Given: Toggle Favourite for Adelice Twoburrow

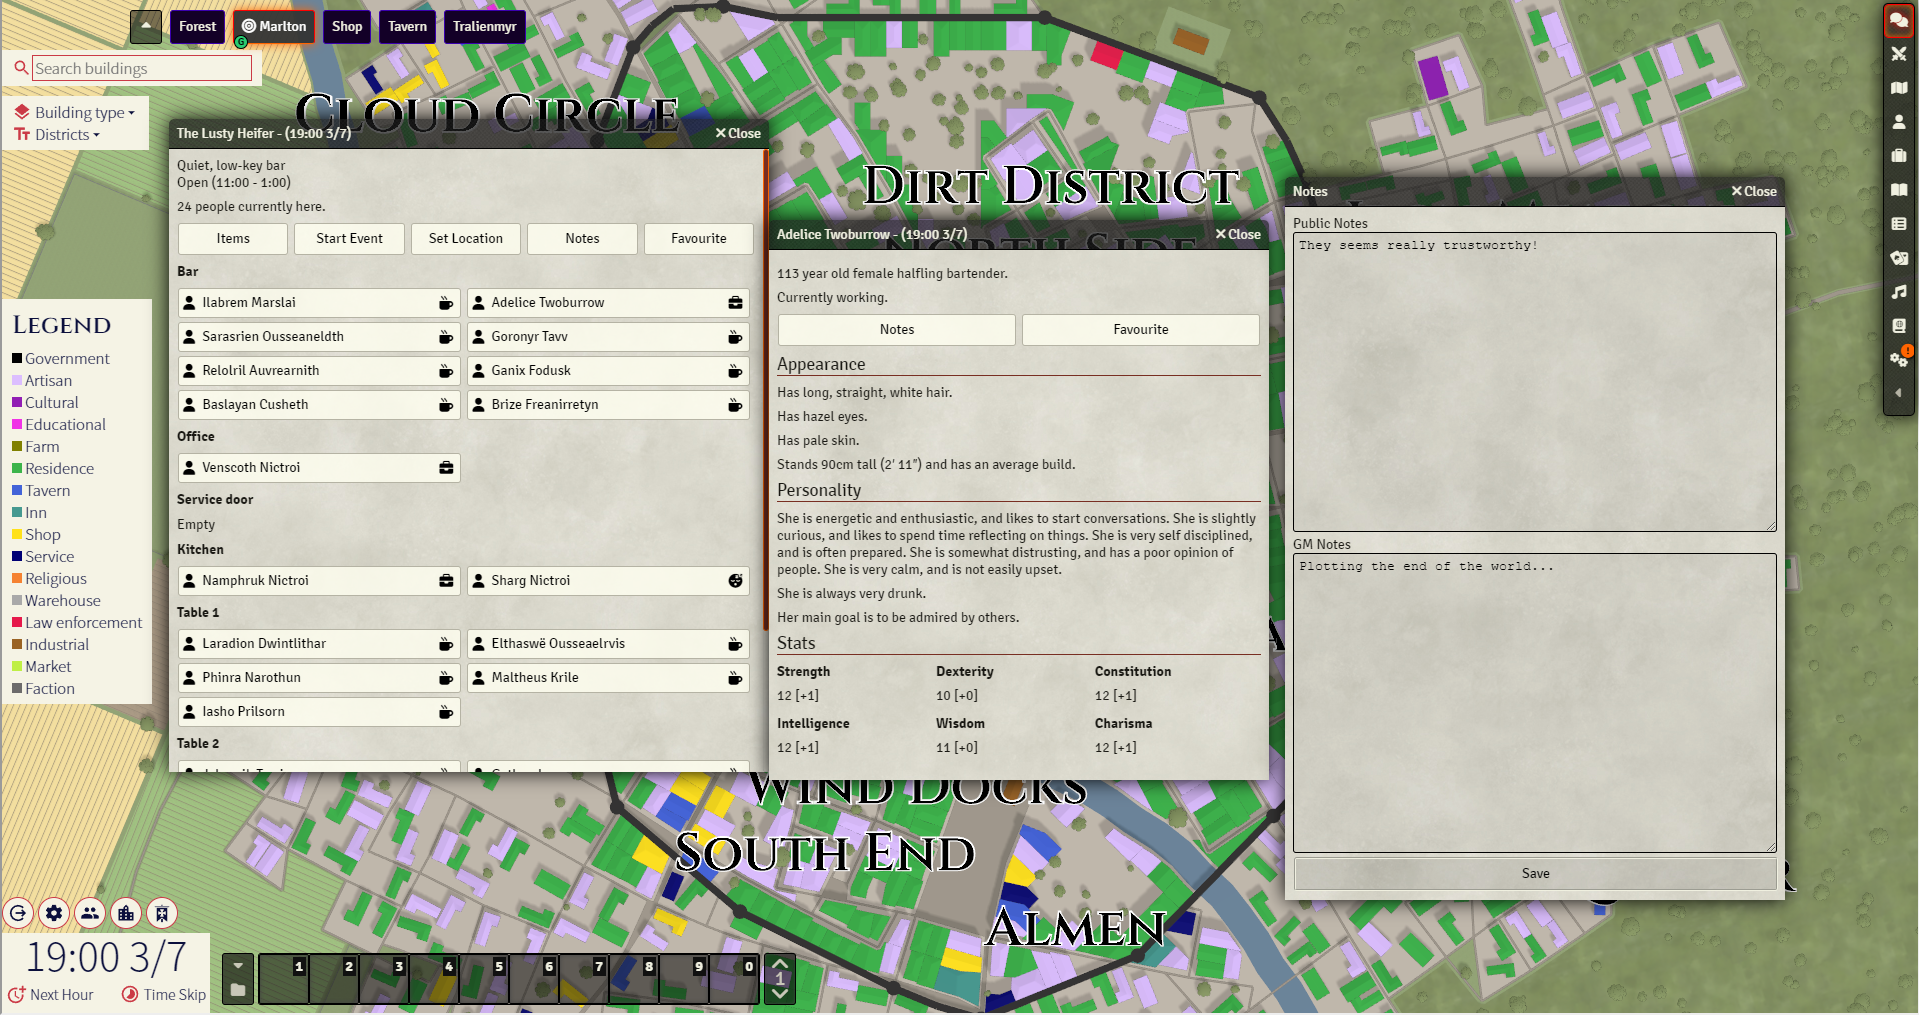Looking at the screenshot, I should click(1141, 330).
